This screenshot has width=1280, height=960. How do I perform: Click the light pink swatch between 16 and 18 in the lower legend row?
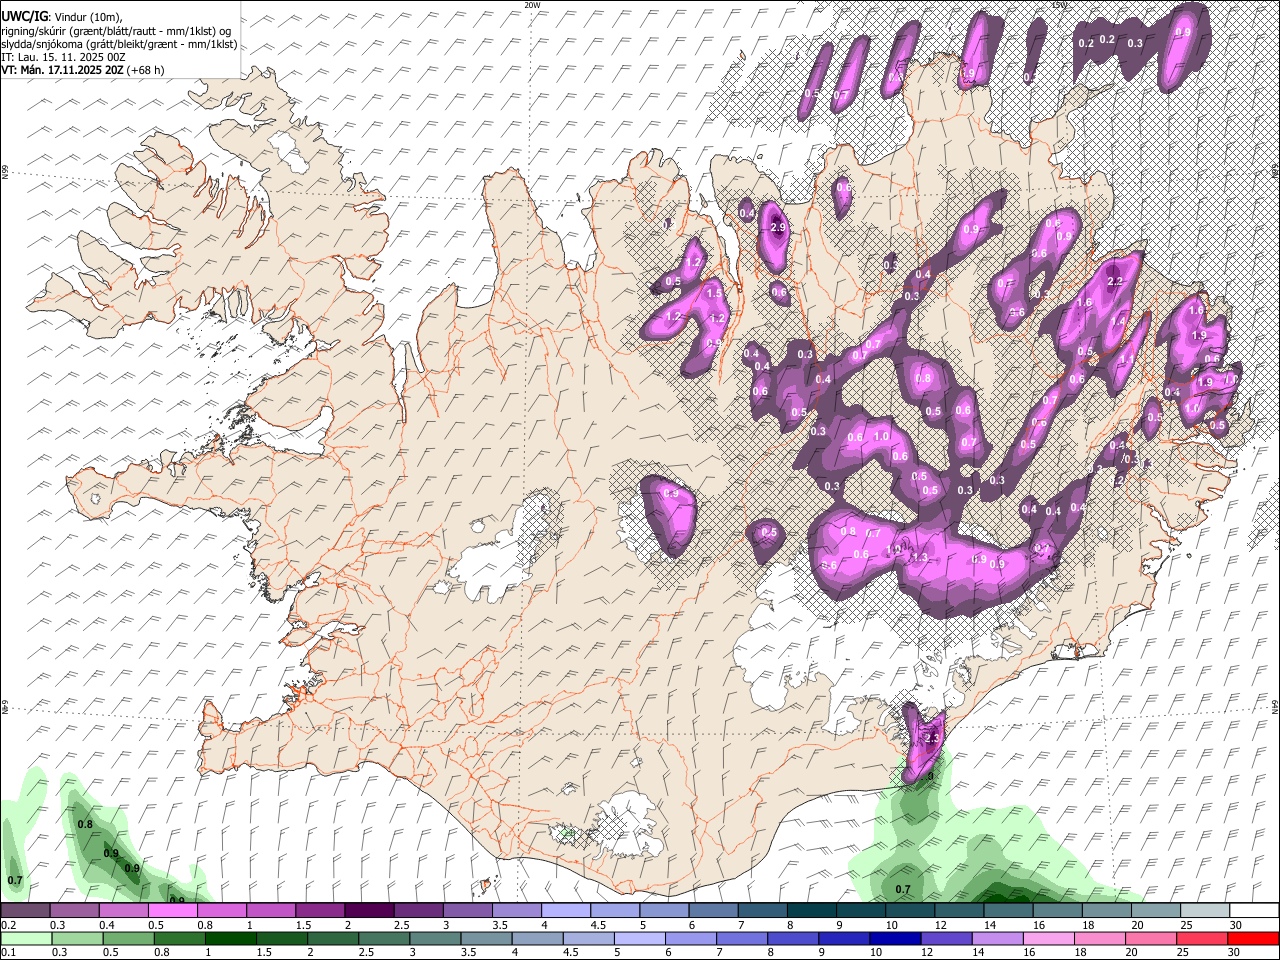tap(1048, 939)
